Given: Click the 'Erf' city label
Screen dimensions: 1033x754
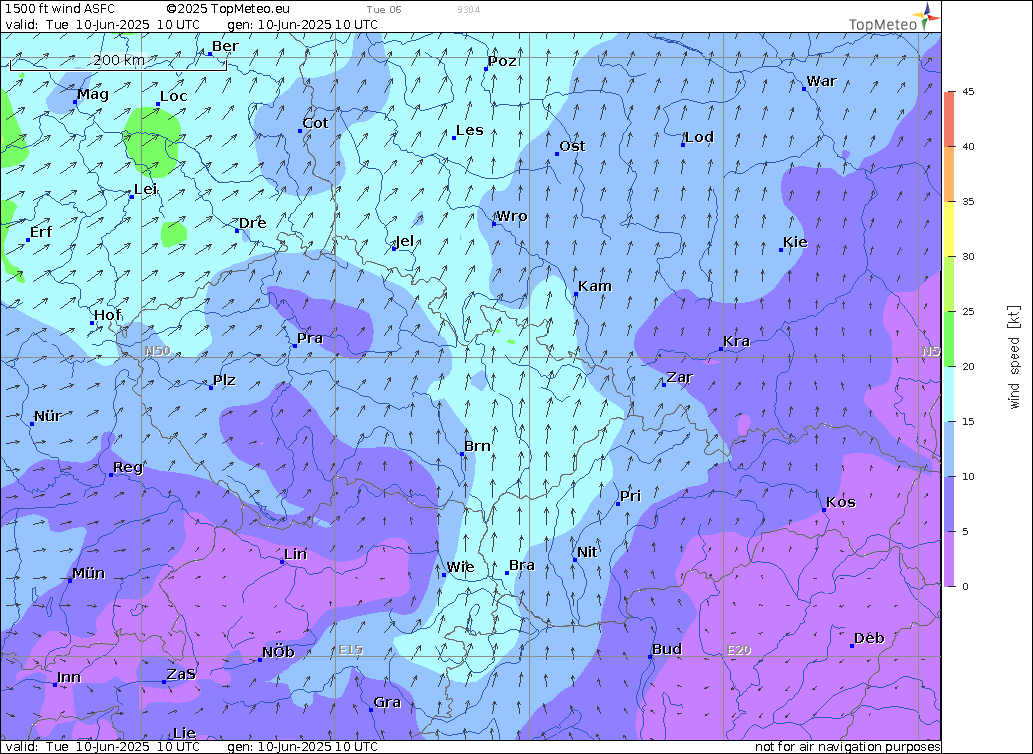Looking at the screenshot, I should coord(41,232).
